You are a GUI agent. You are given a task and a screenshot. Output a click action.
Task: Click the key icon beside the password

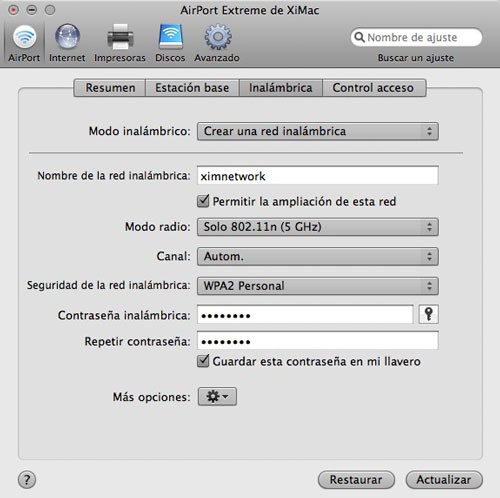pyautogui.click(x=429, y=314)
